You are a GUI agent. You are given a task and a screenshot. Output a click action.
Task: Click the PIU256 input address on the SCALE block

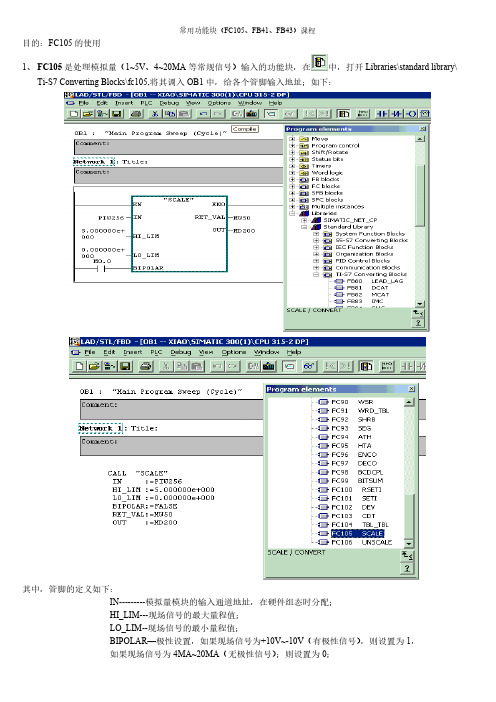pyautogui.click(x=111, y=218)
